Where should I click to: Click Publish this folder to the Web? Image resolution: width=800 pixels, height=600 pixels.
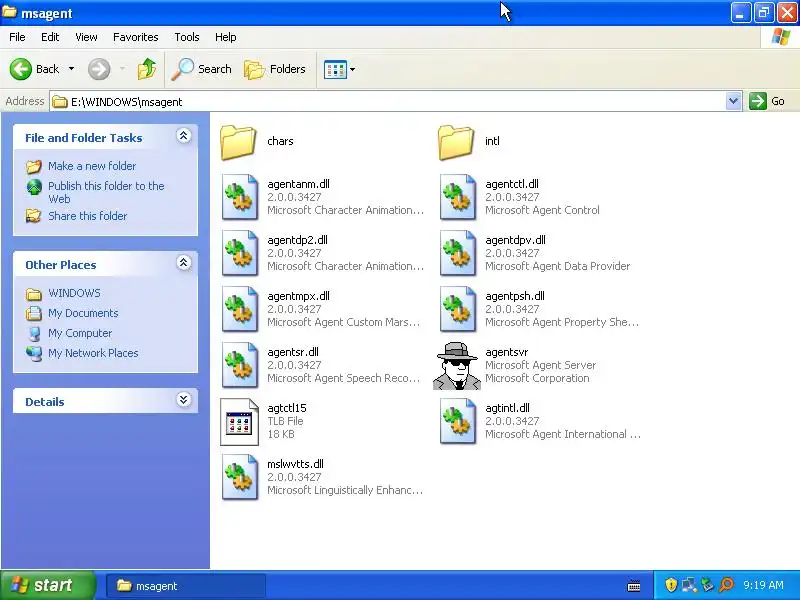(106, 192)
